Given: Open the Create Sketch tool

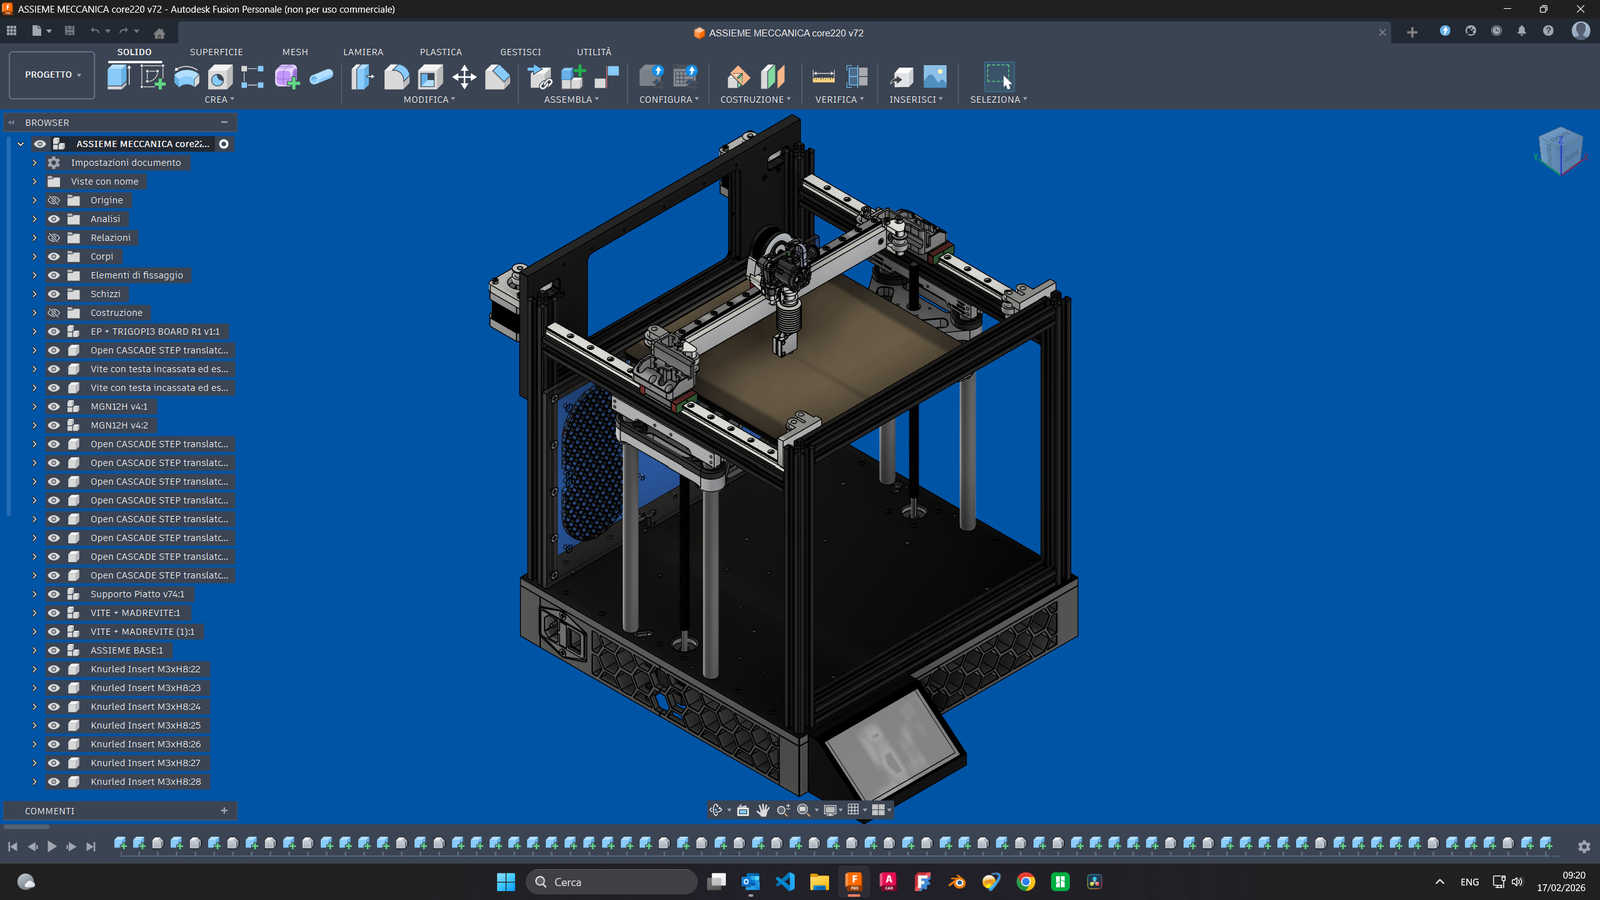Looking at the screenshot, I should point(153,75).
